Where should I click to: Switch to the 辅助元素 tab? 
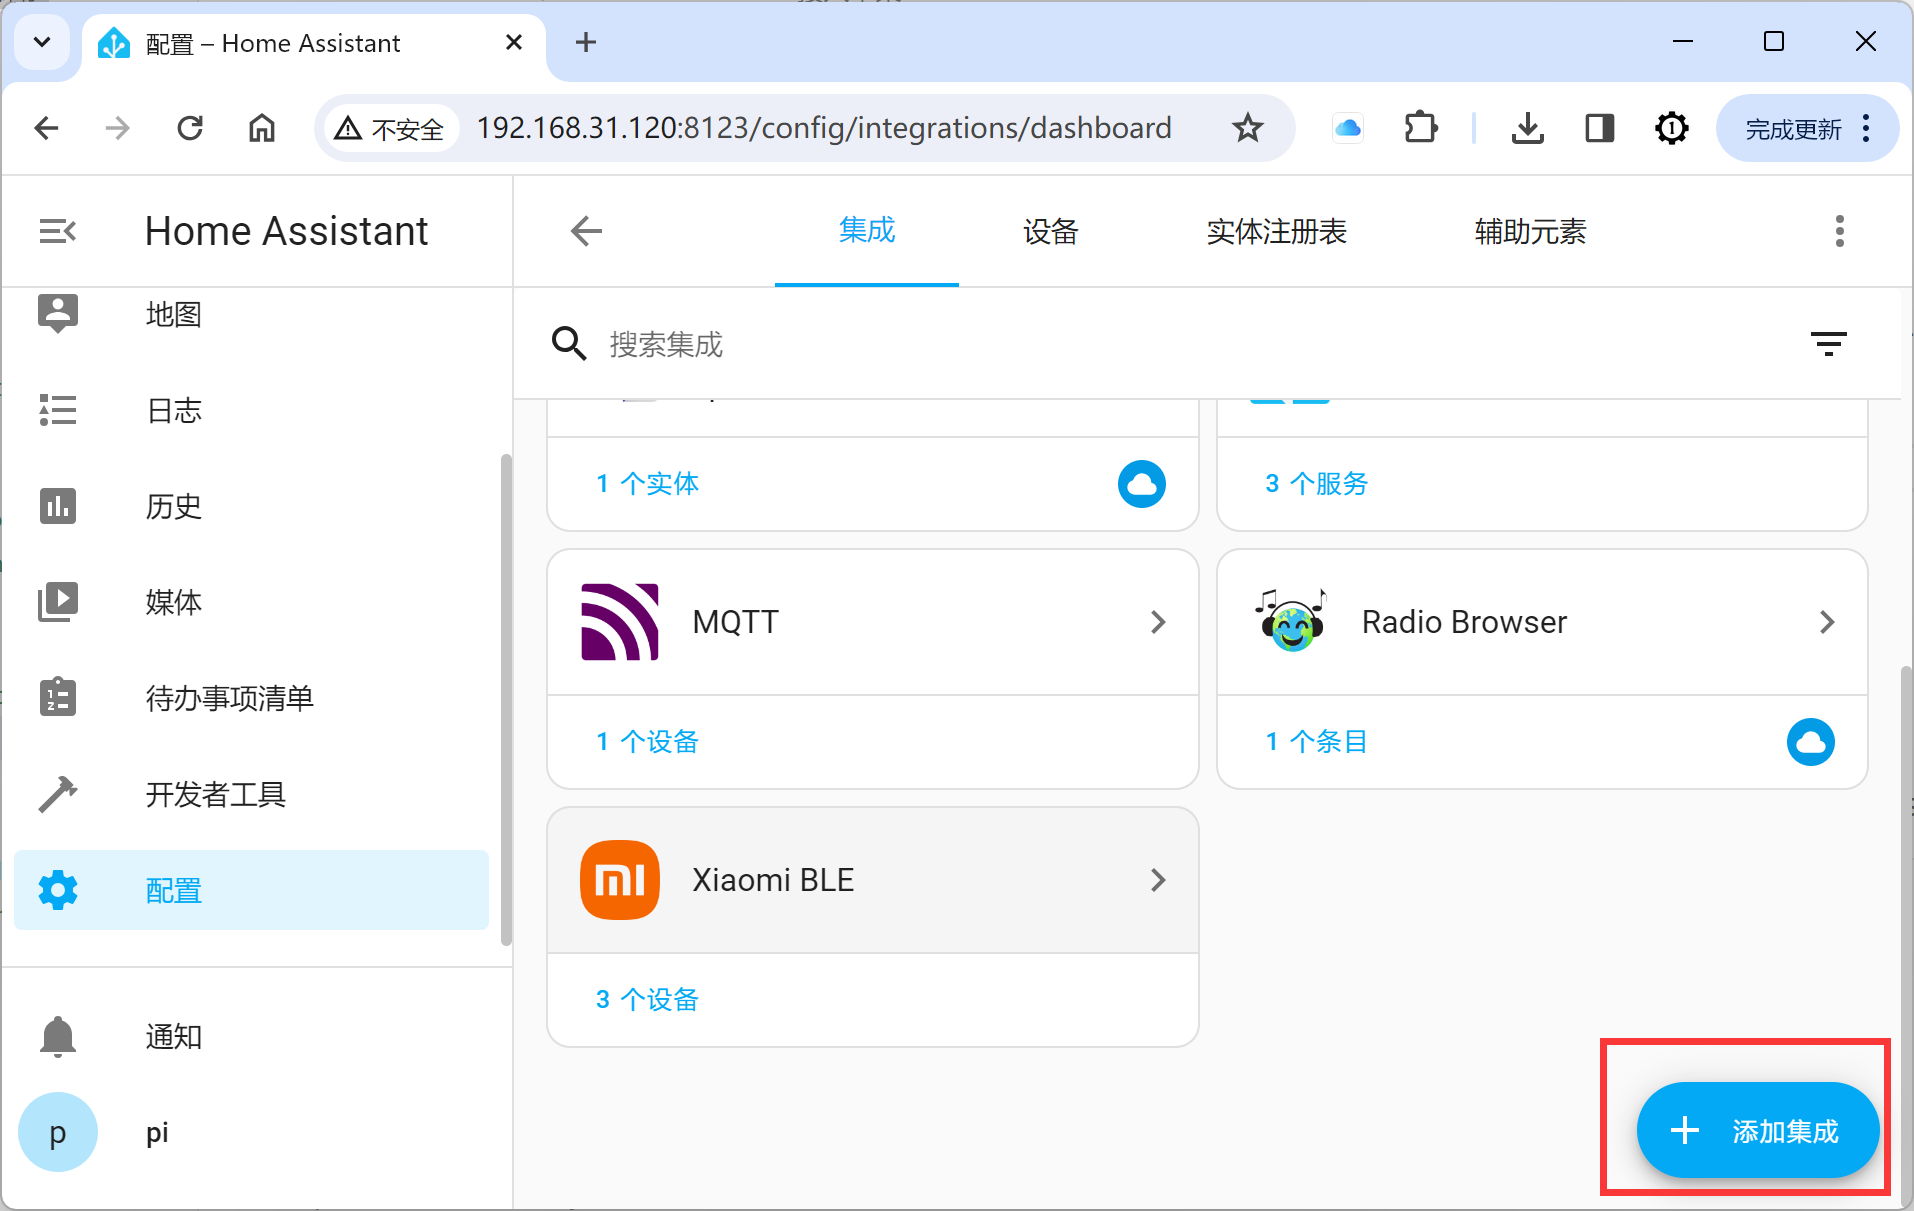pyautogui.click(x=1530, y=231)
